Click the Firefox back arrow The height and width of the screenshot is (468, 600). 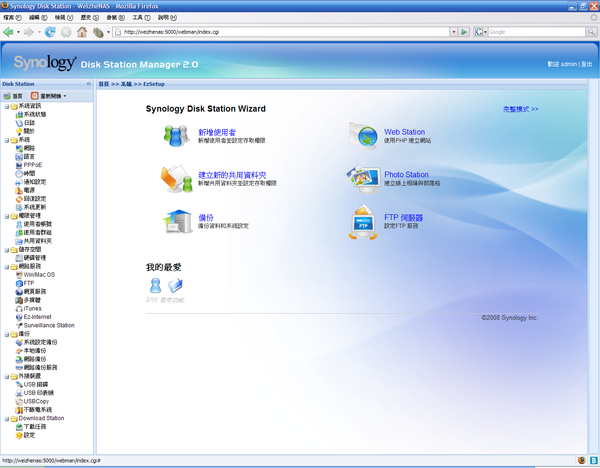8,32
